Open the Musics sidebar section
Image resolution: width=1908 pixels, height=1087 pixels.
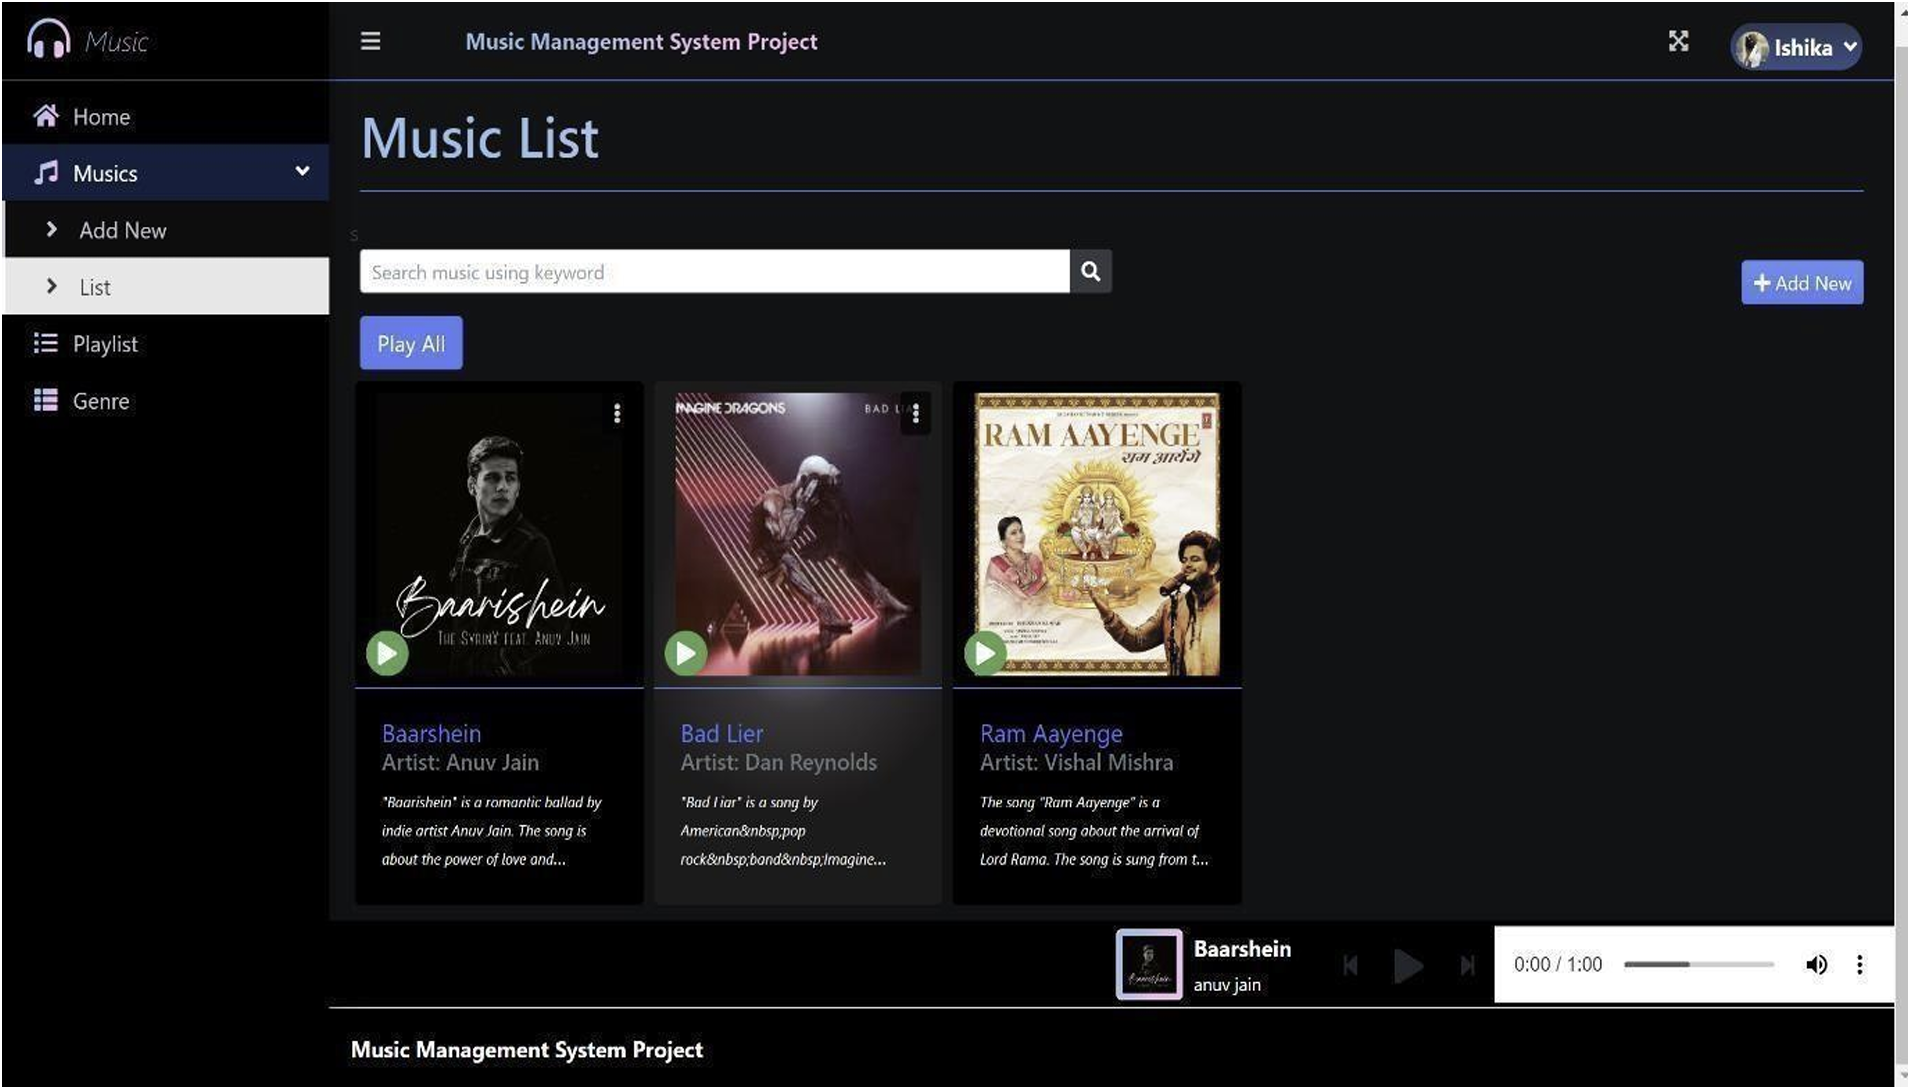165,173
